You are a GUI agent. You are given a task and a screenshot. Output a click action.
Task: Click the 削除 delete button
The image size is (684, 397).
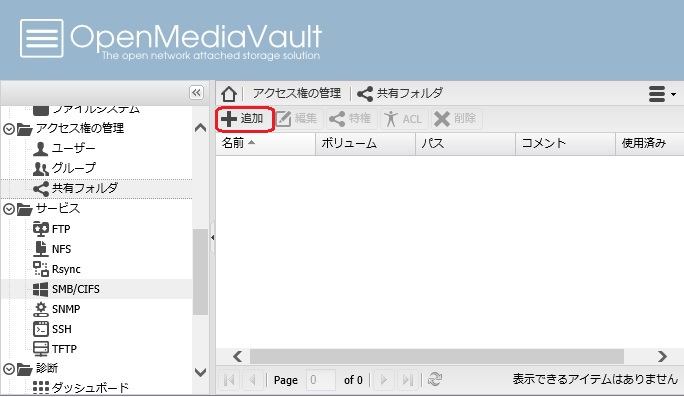coord(456,119)
